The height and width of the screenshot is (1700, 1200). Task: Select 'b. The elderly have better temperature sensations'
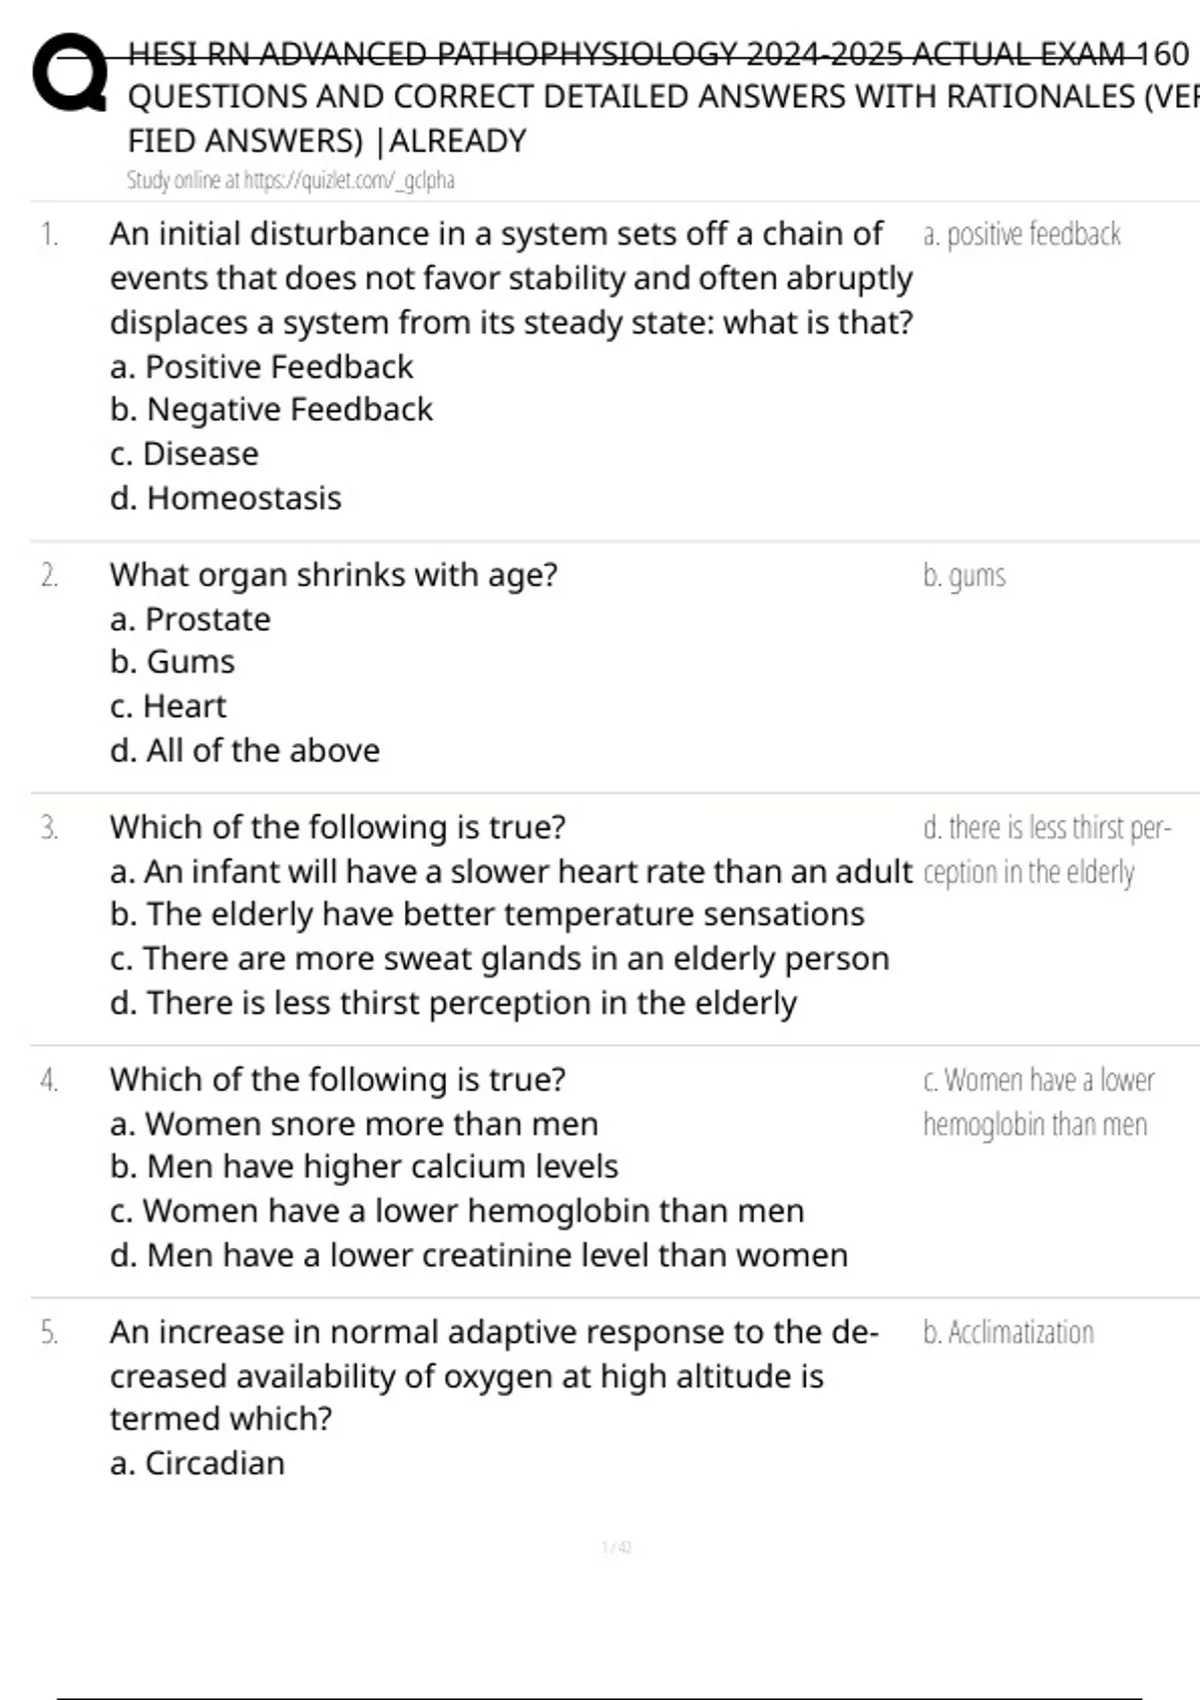[487, 915]
